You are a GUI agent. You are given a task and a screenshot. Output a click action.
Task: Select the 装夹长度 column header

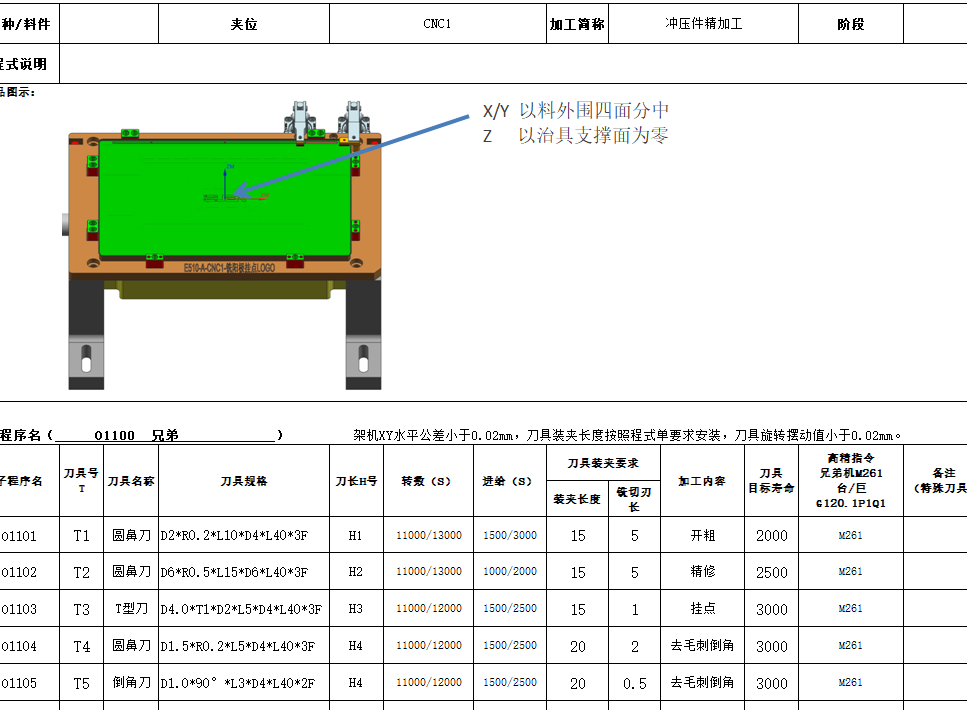coord(577,498)
